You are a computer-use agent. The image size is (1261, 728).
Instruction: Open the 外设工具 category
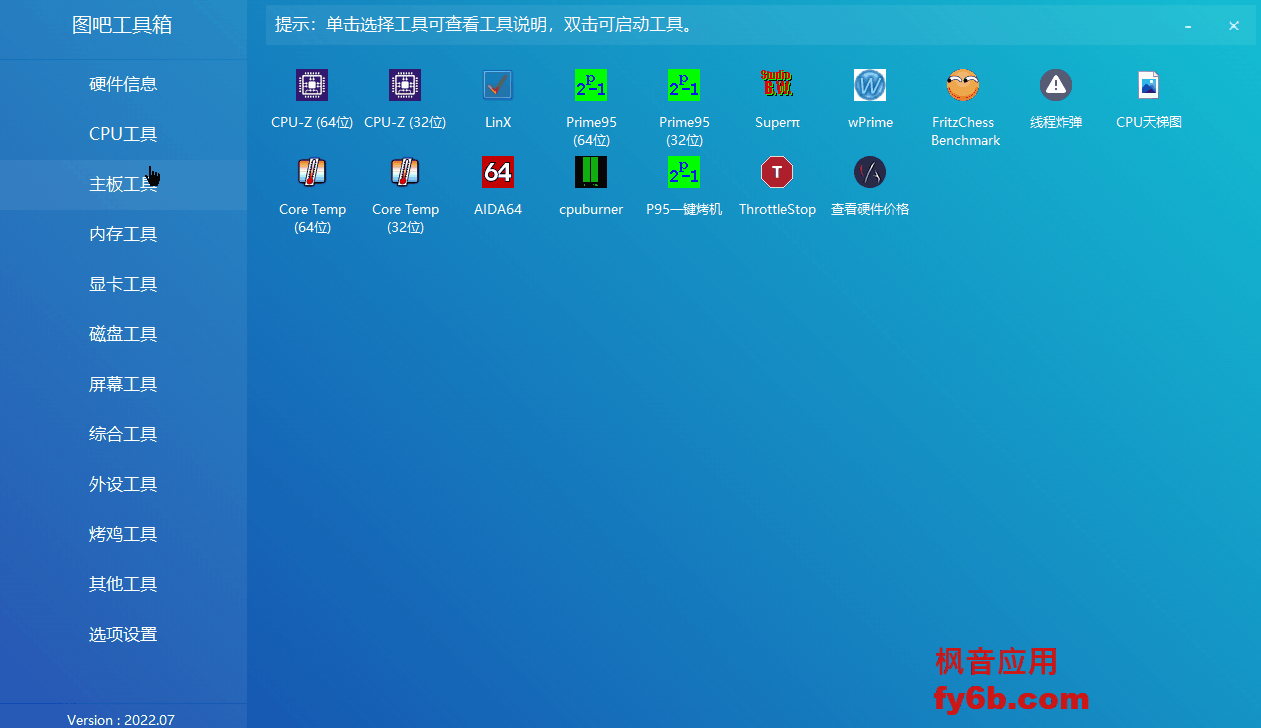tap(123, 484)
